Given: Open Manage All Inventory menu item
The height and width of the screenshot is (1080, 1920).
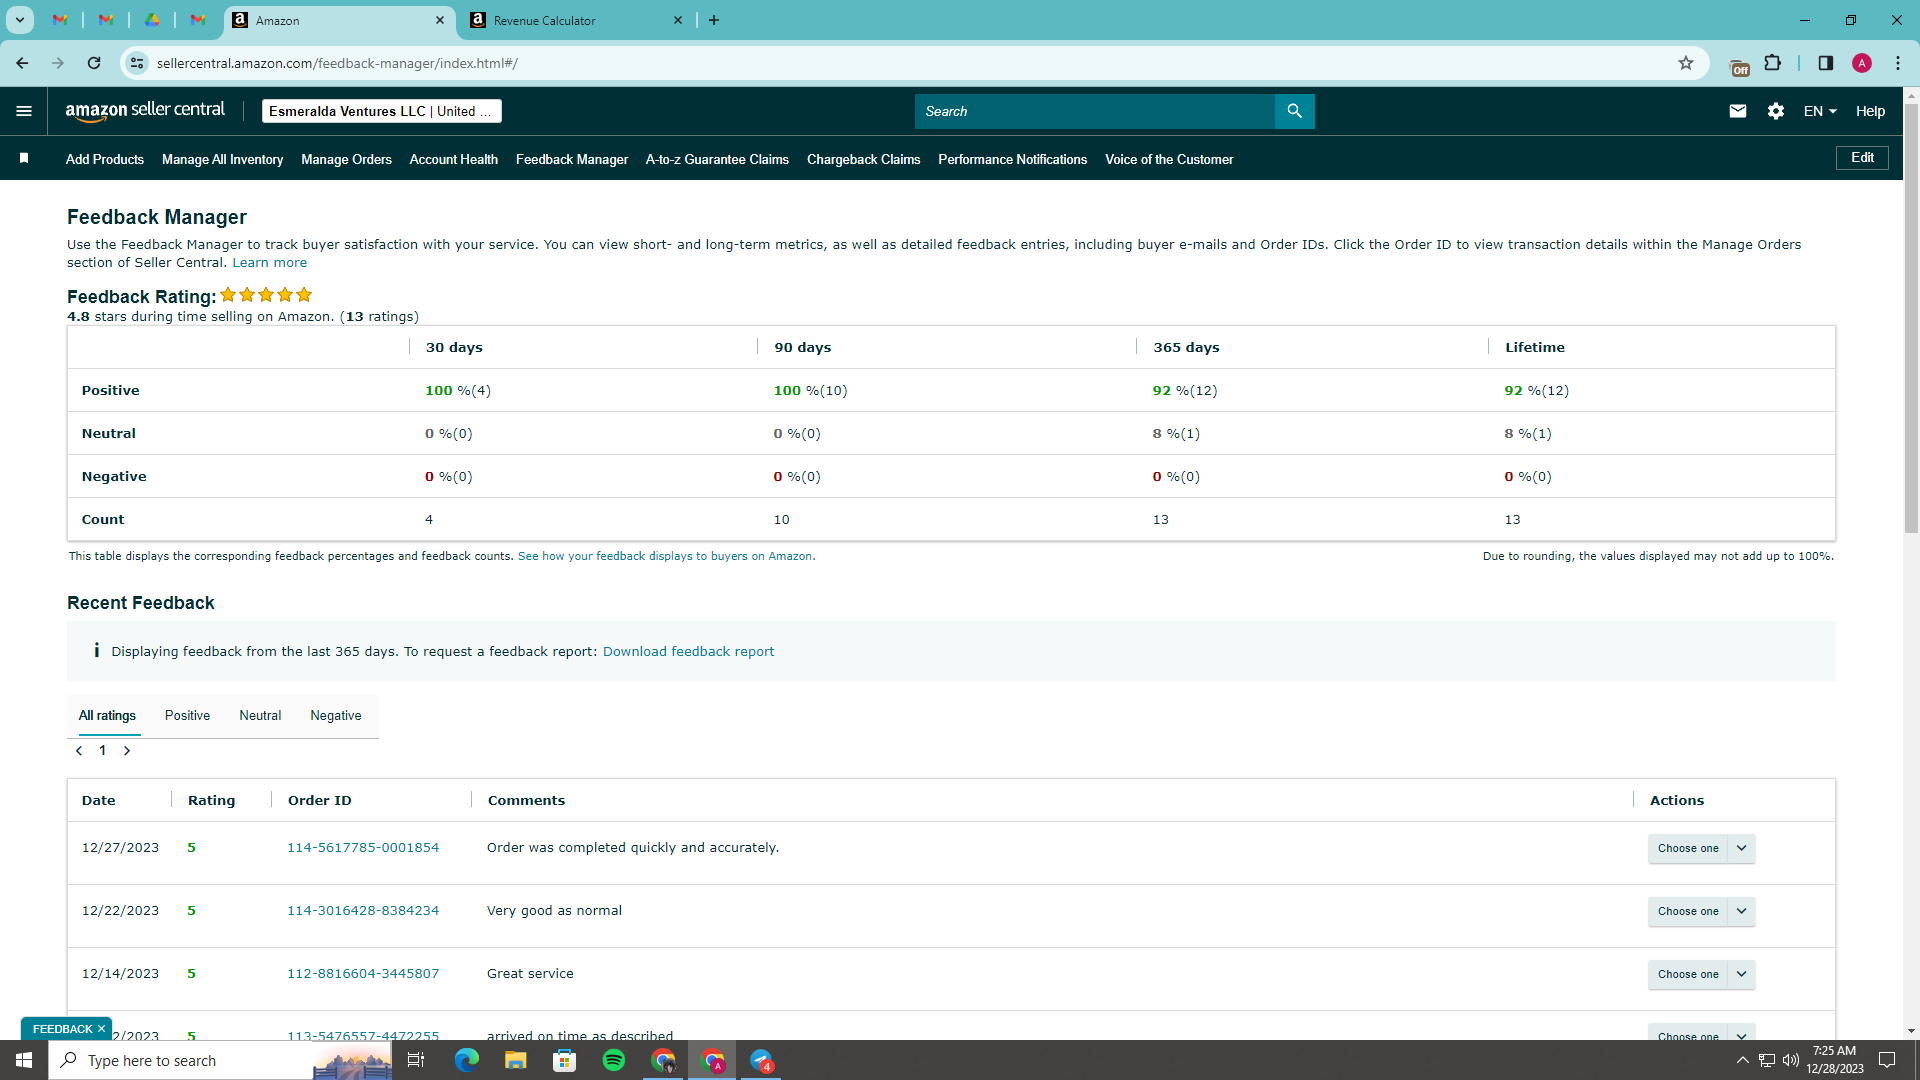Looking at the screenshot, I should [222, 159].
